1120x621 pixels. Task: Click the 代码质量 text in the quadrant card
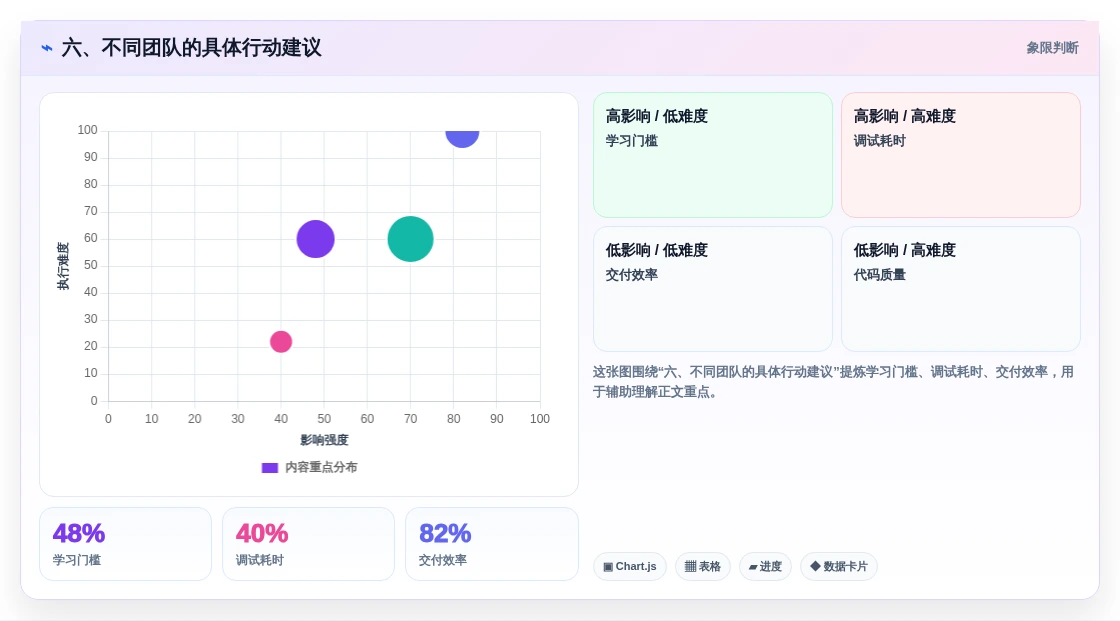879,274
